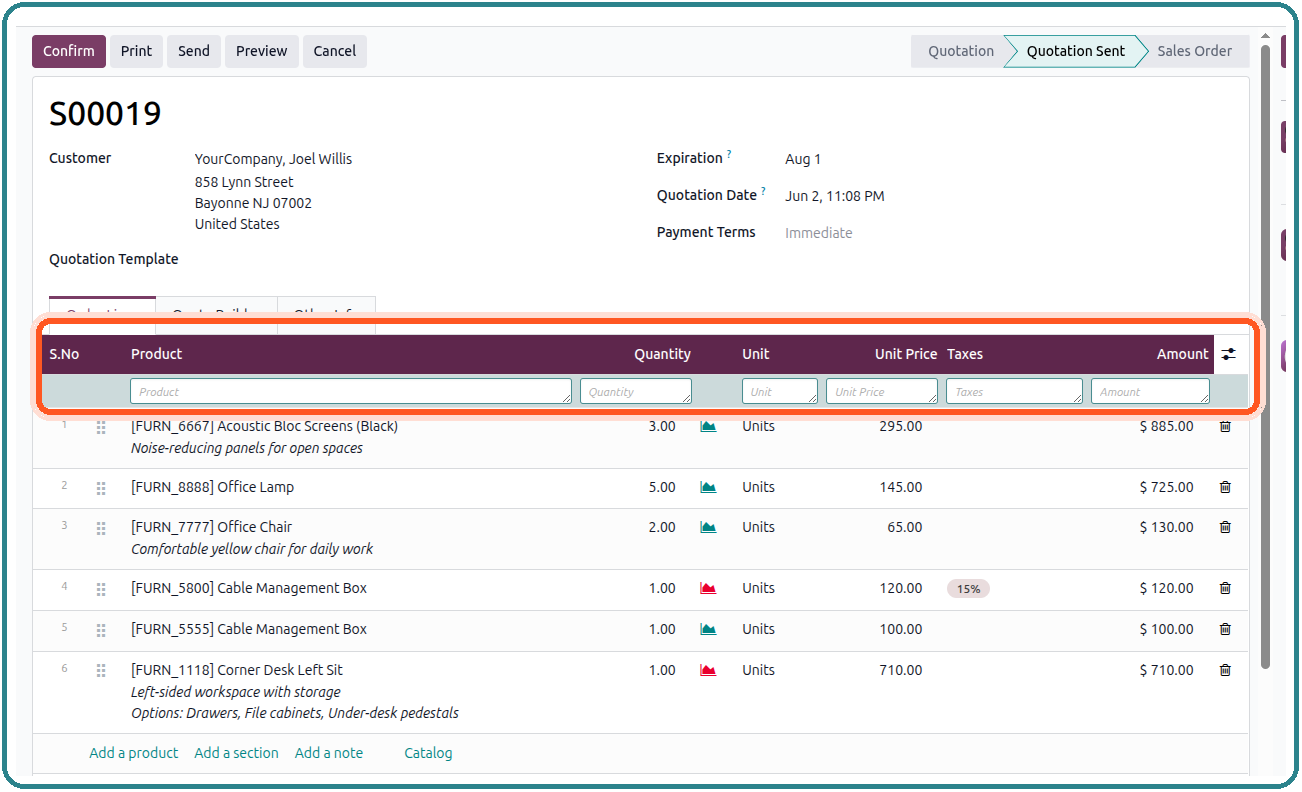This screenshot has width=1302, height=792.
Task: Open forecast chart icon for Office Lamp
Action: pos(708,488)
